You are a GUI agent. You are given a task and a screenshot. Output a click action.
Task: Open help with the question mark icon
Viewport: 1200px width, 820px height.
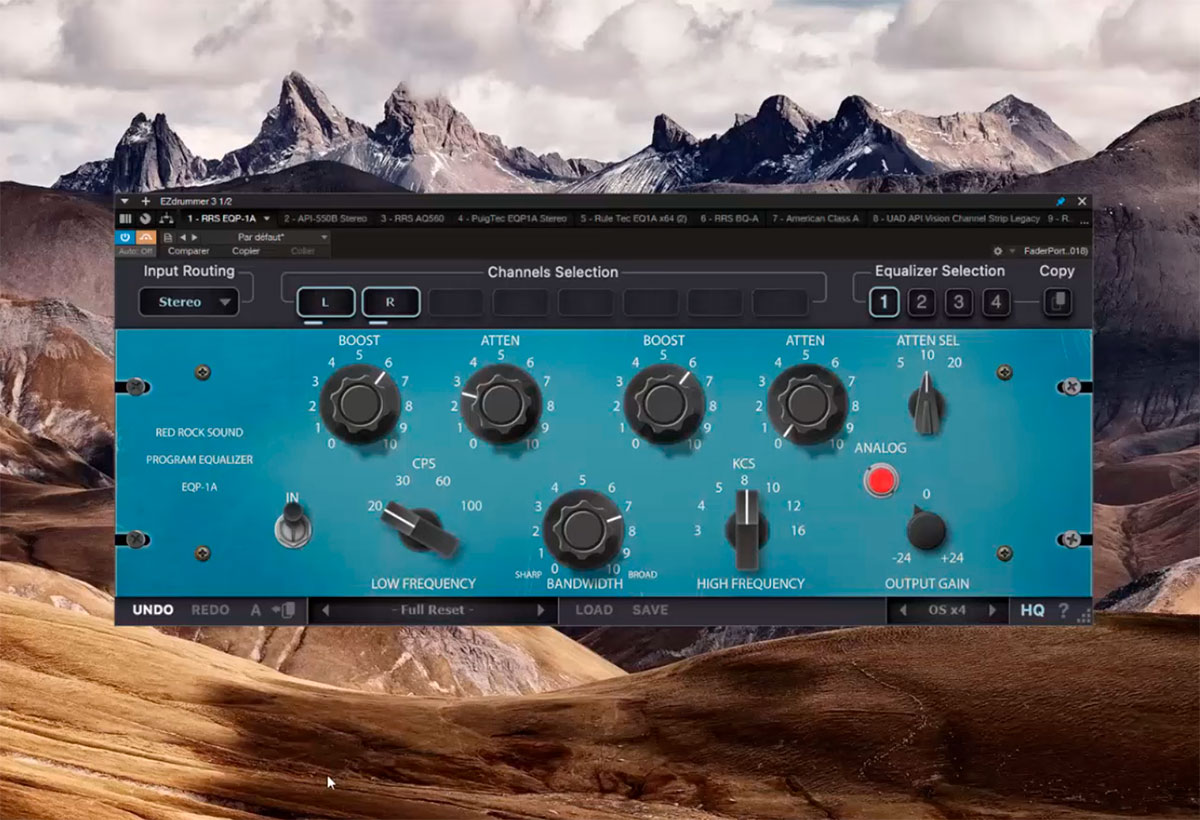1063,610
